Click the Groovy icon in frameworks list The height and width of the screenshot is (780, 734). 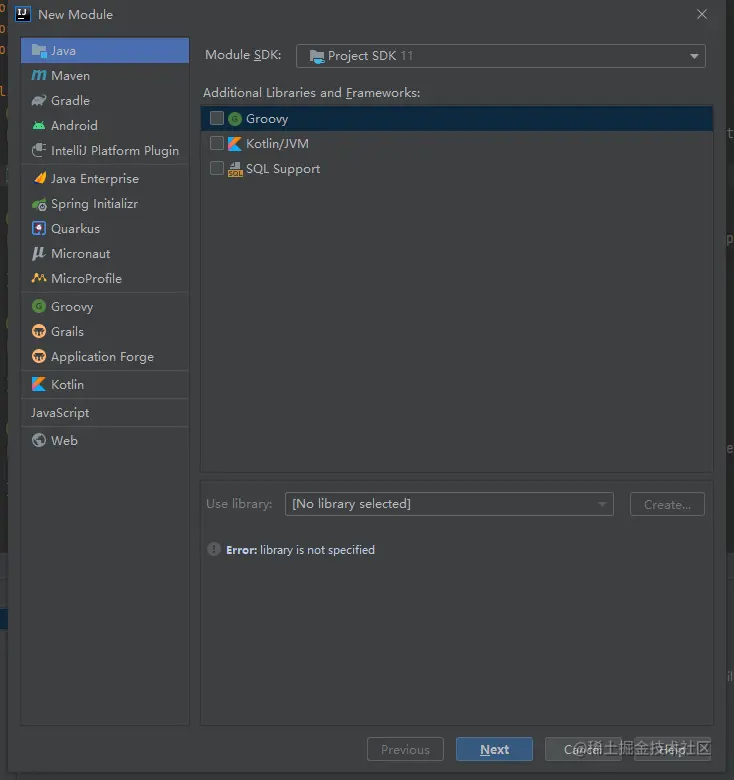pos(235,119)
